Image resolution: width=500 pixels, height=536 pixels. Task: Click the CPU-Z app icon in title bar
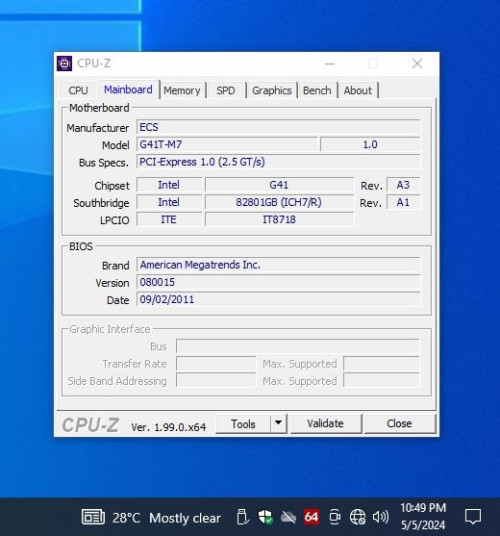click(x=64, y=63)
